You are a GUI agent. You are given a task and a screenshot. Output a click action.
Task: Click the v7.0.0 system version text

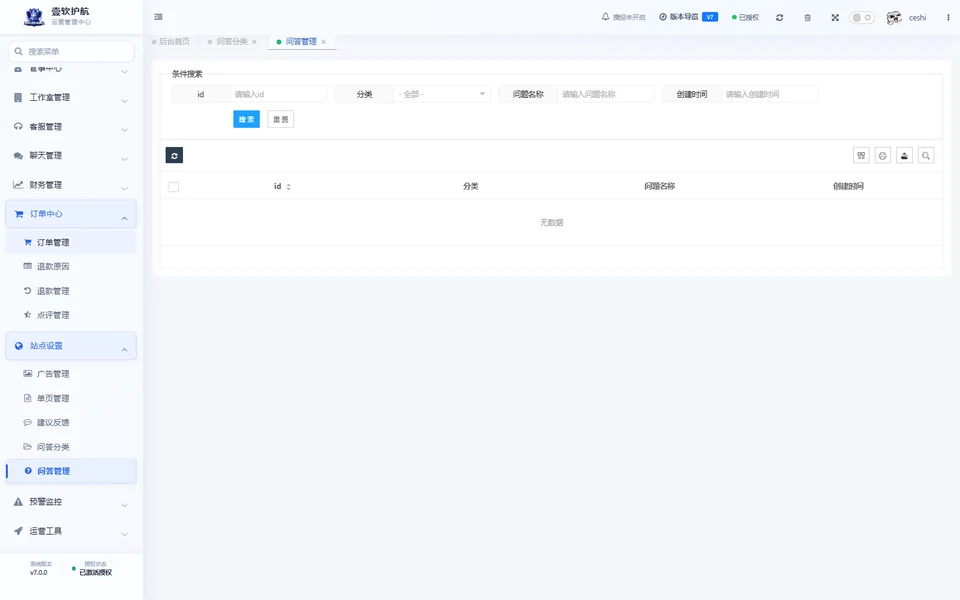coord(39,572)
